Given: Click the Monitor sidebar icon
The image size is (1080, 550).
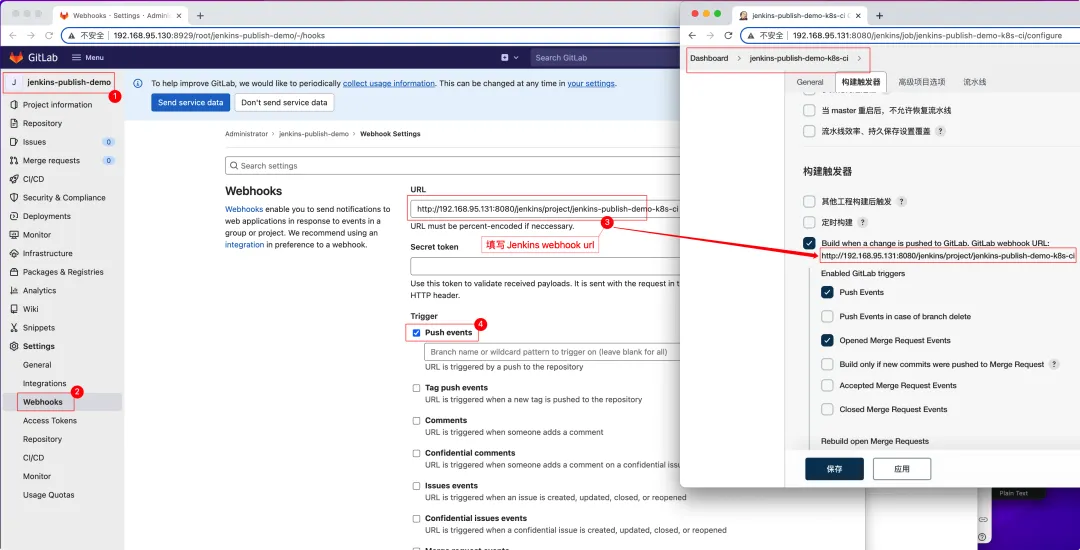Looking at the screenshot, I should (15, 235).
